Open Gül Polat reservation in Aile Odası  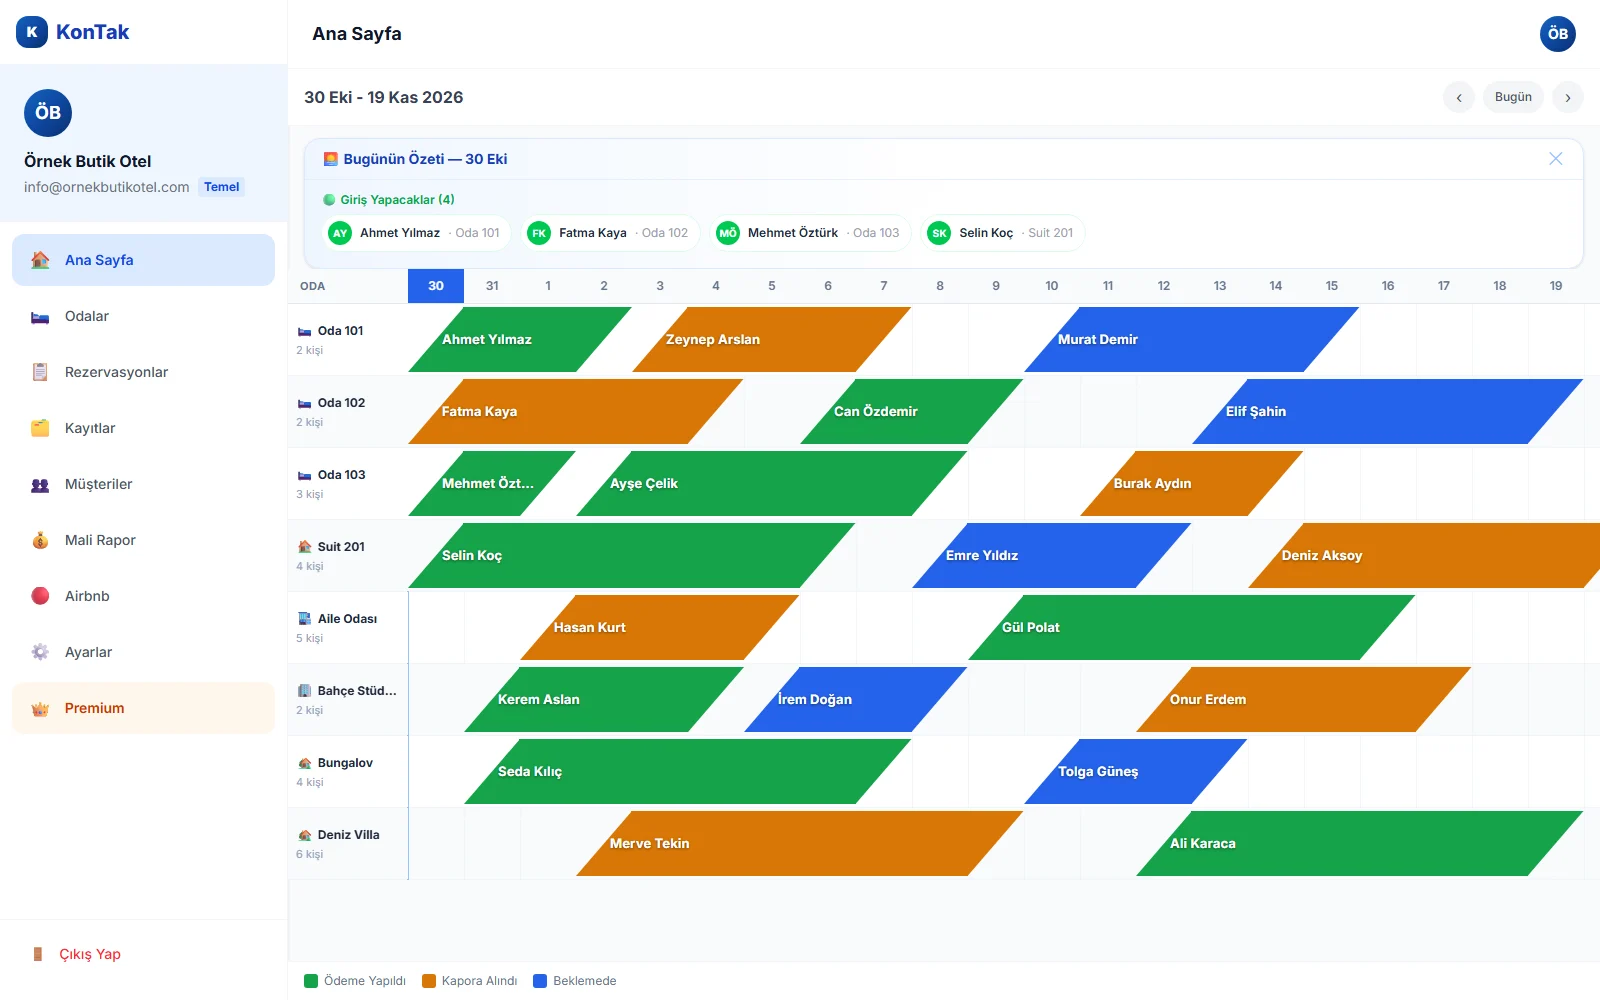pyautogui.click(x=1191, y=627)
